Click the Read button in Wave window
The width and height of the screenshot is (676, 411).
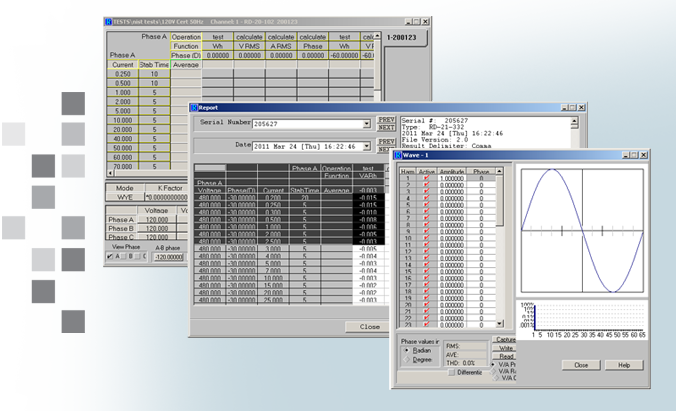[504, 356]
